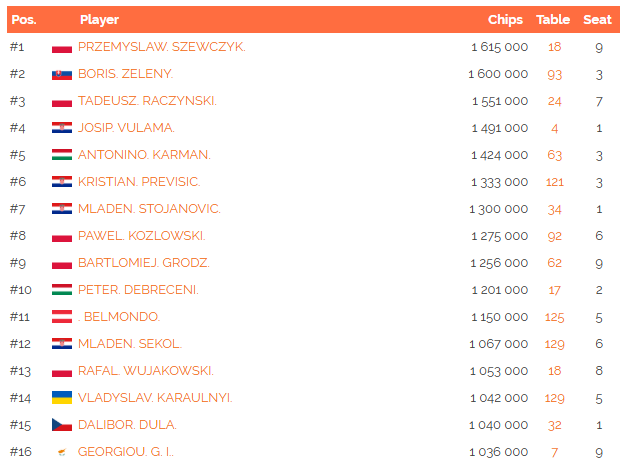Click the Croatian flag beside Josip Vulama
The image size is (628, 469).
point(62,128)
